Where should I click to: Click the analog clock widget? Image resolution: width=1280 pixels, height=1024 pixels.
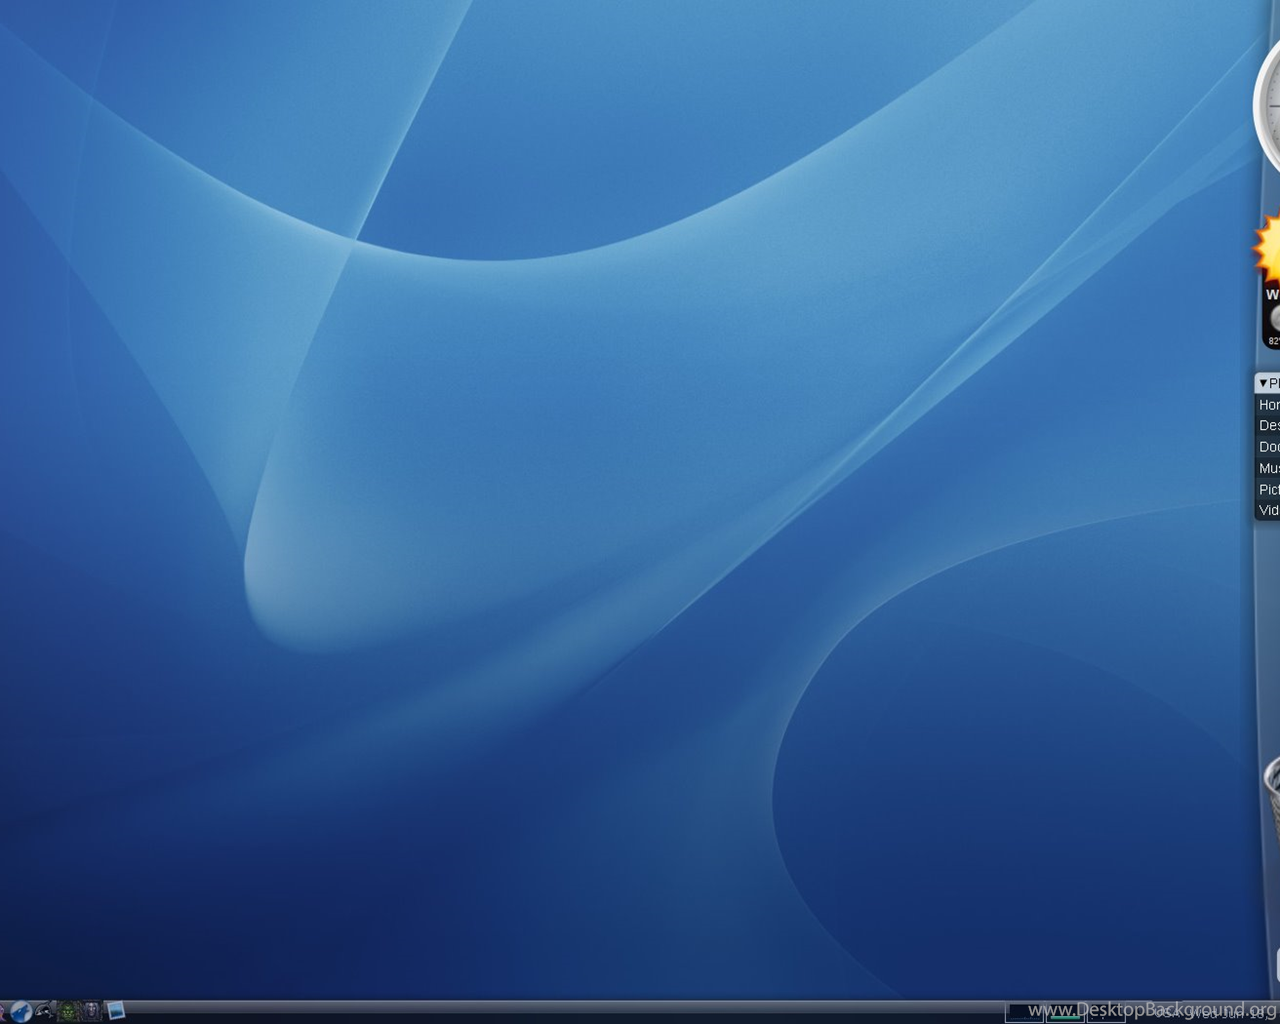1269,107
